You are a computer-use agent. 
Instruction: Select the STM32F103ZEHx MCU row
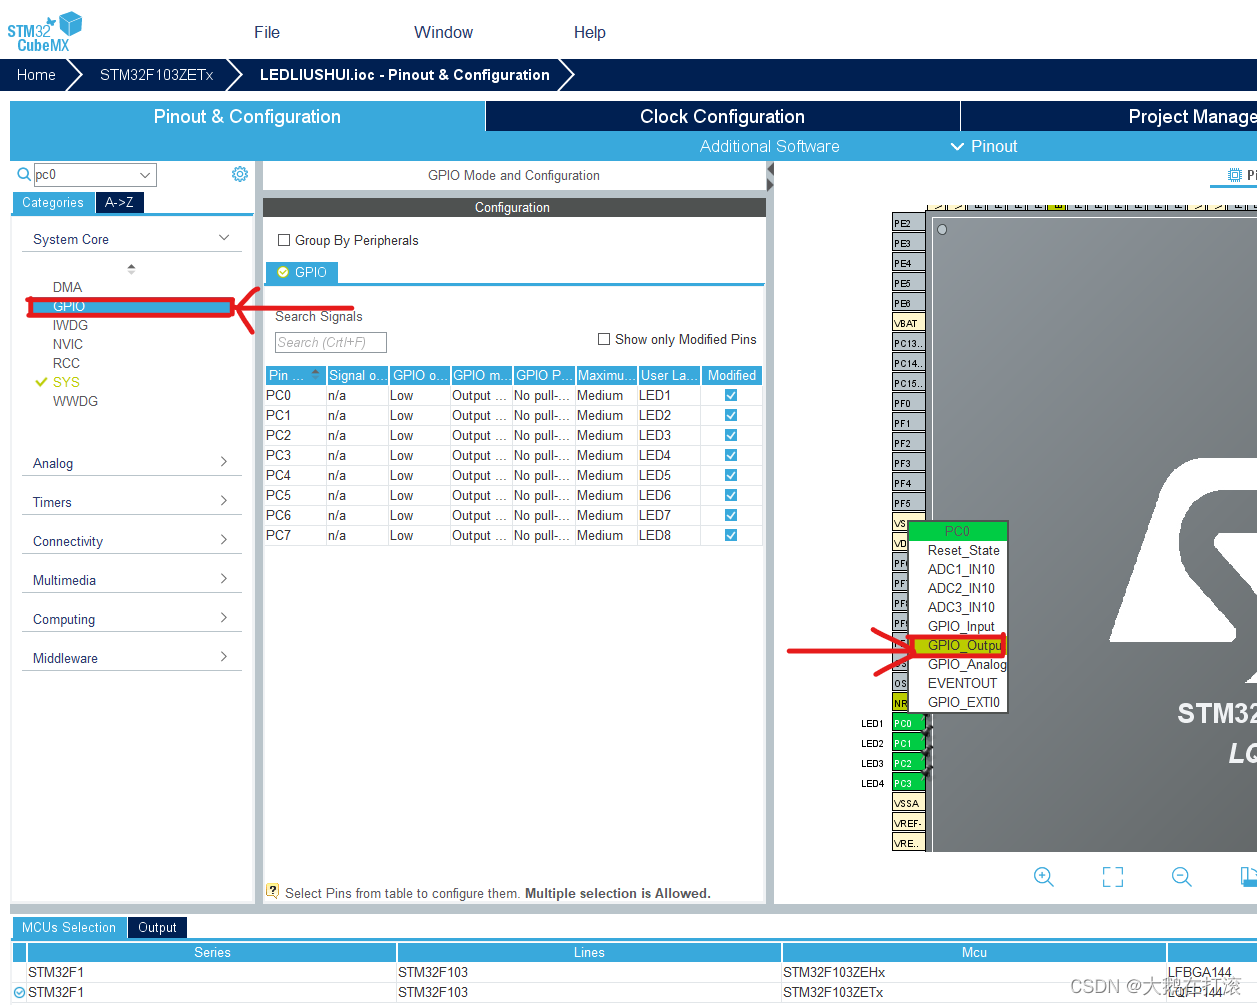[634, 972]
